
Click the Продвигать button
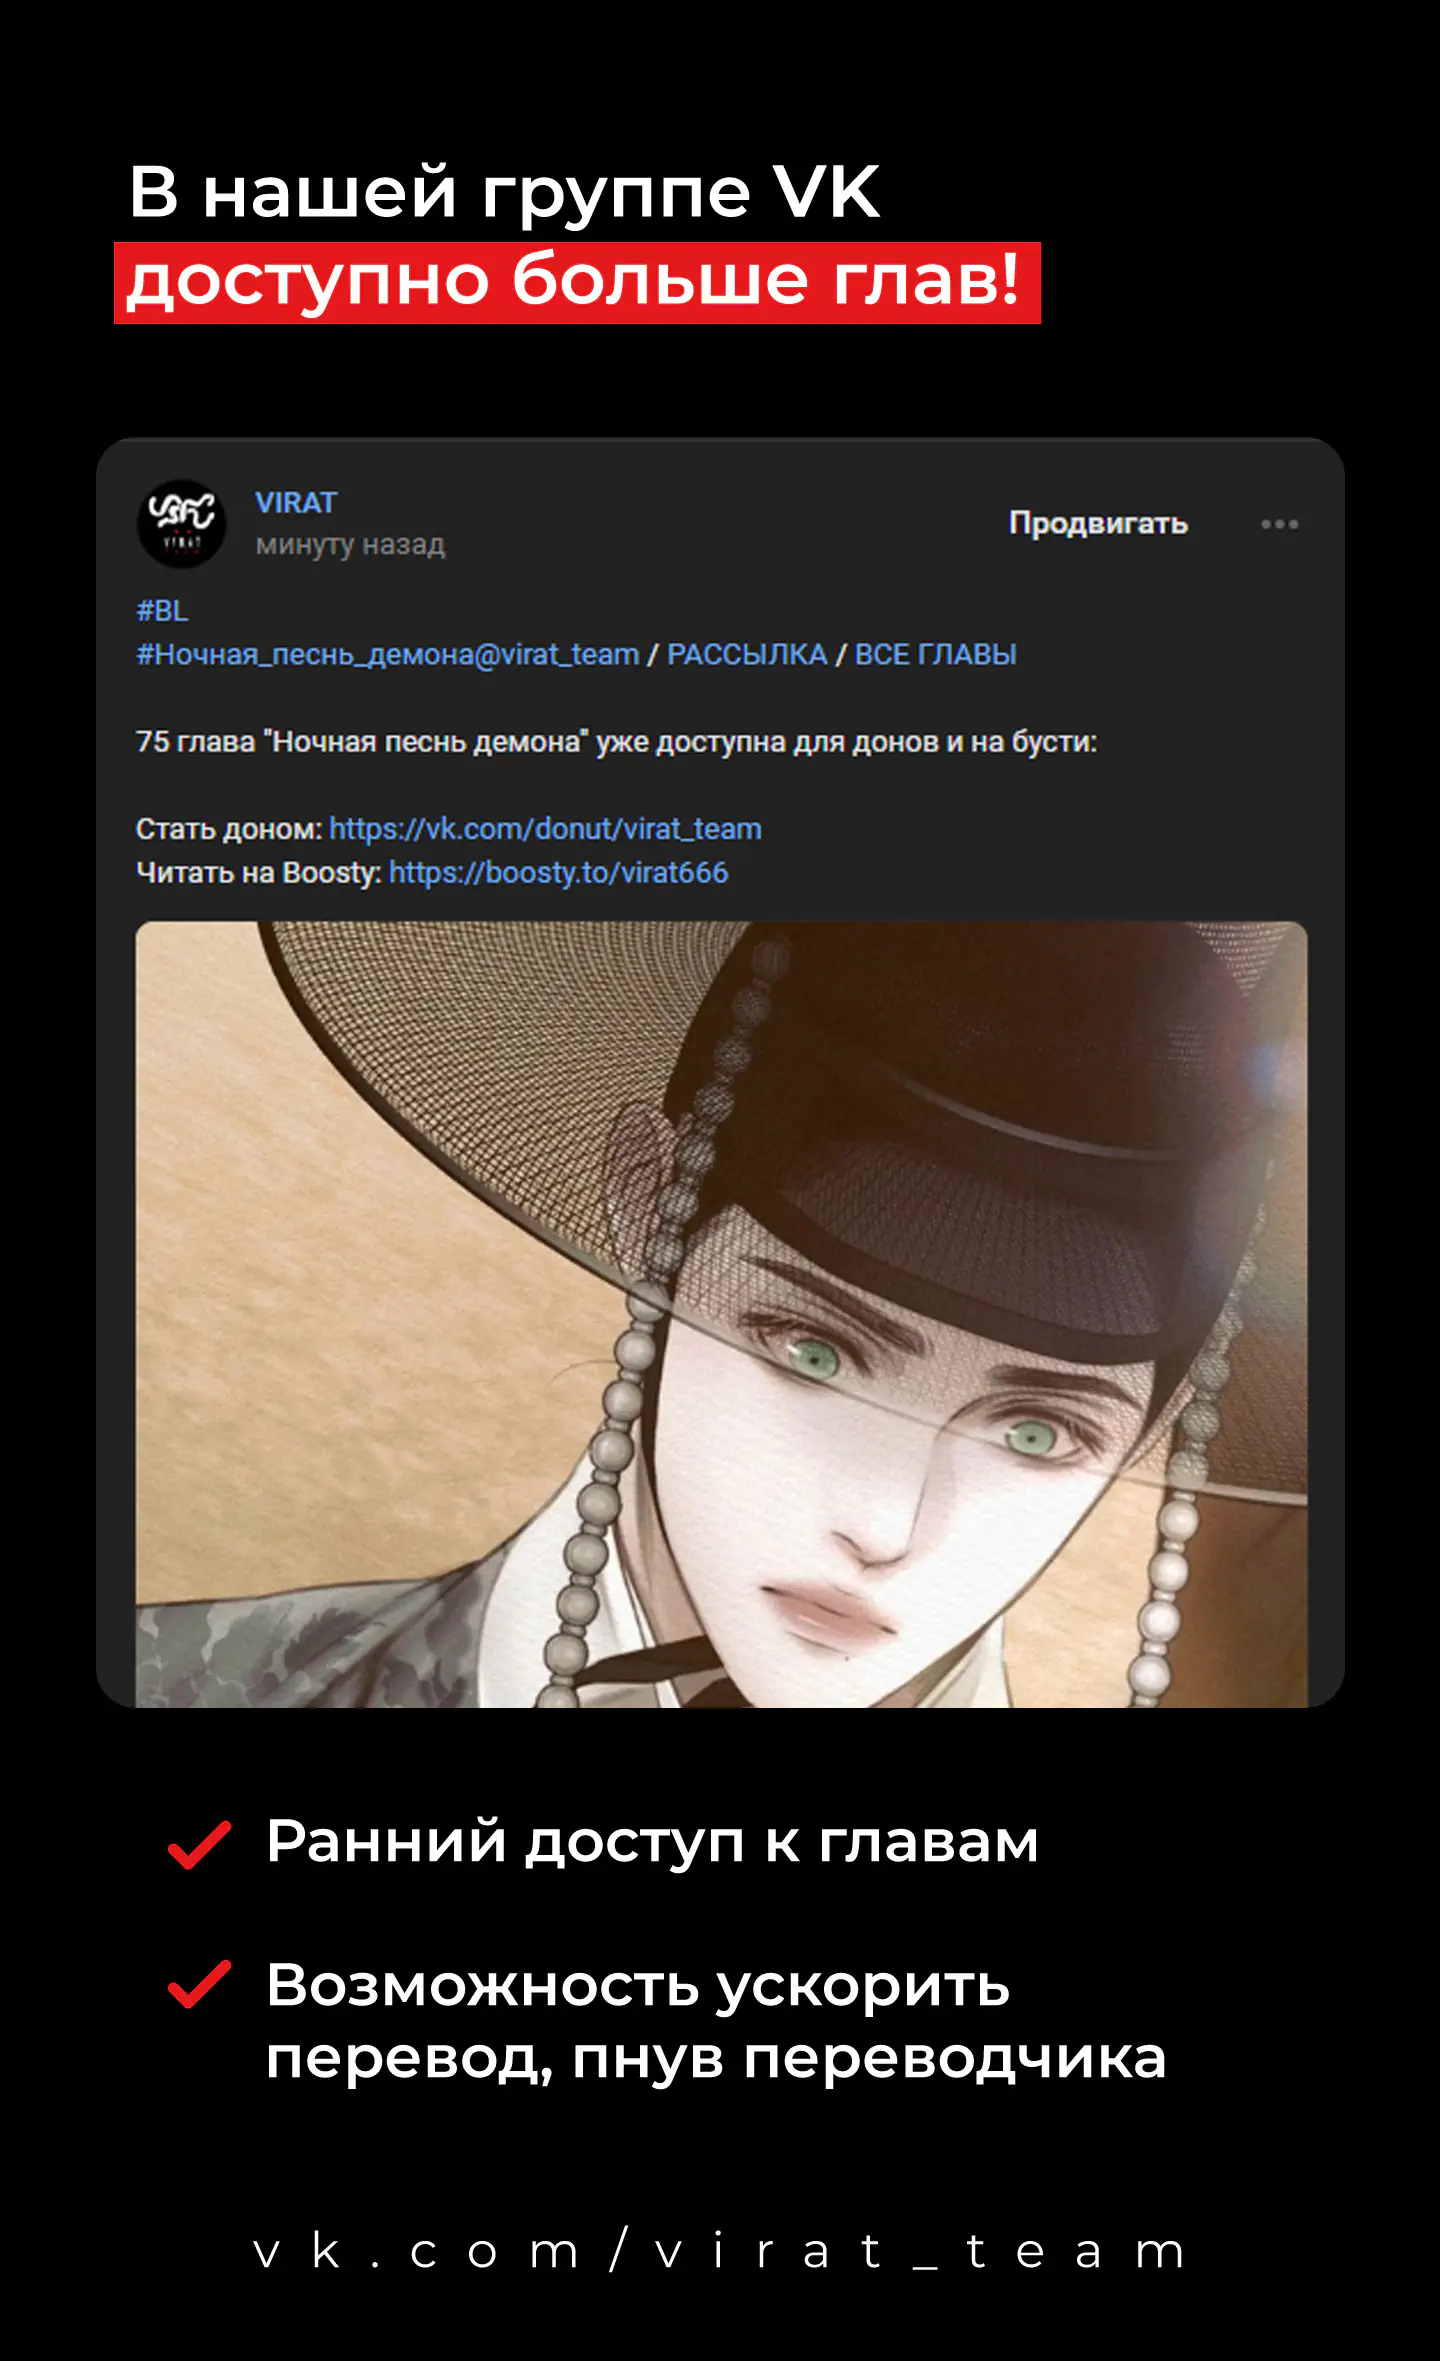tap(1098, 523)
